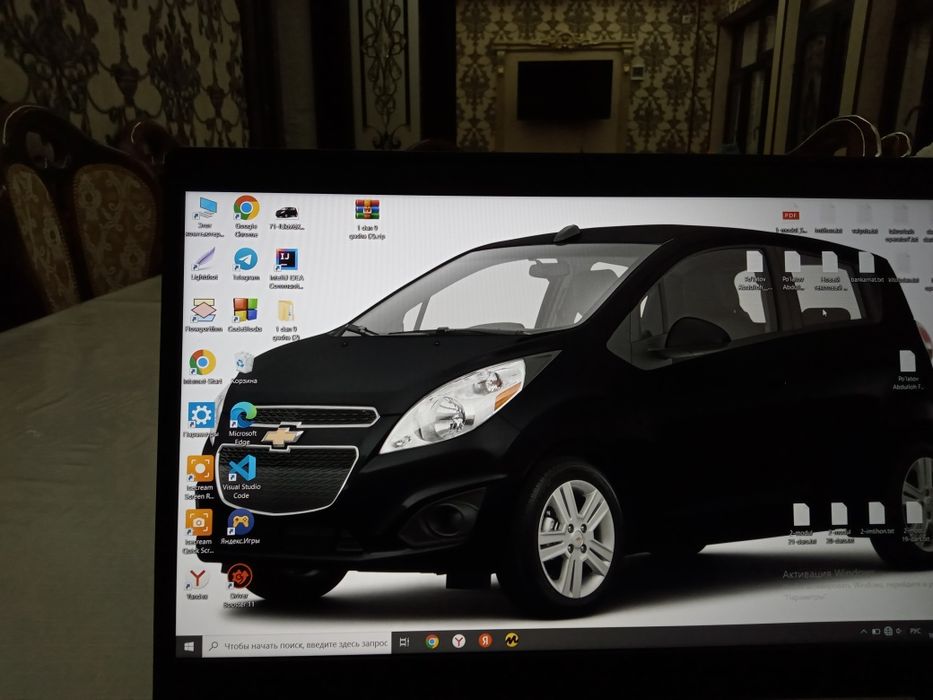Open network globe icon in tray
Image resolution: width=933 pixels, height=700 pixels.
pos(888,631)
